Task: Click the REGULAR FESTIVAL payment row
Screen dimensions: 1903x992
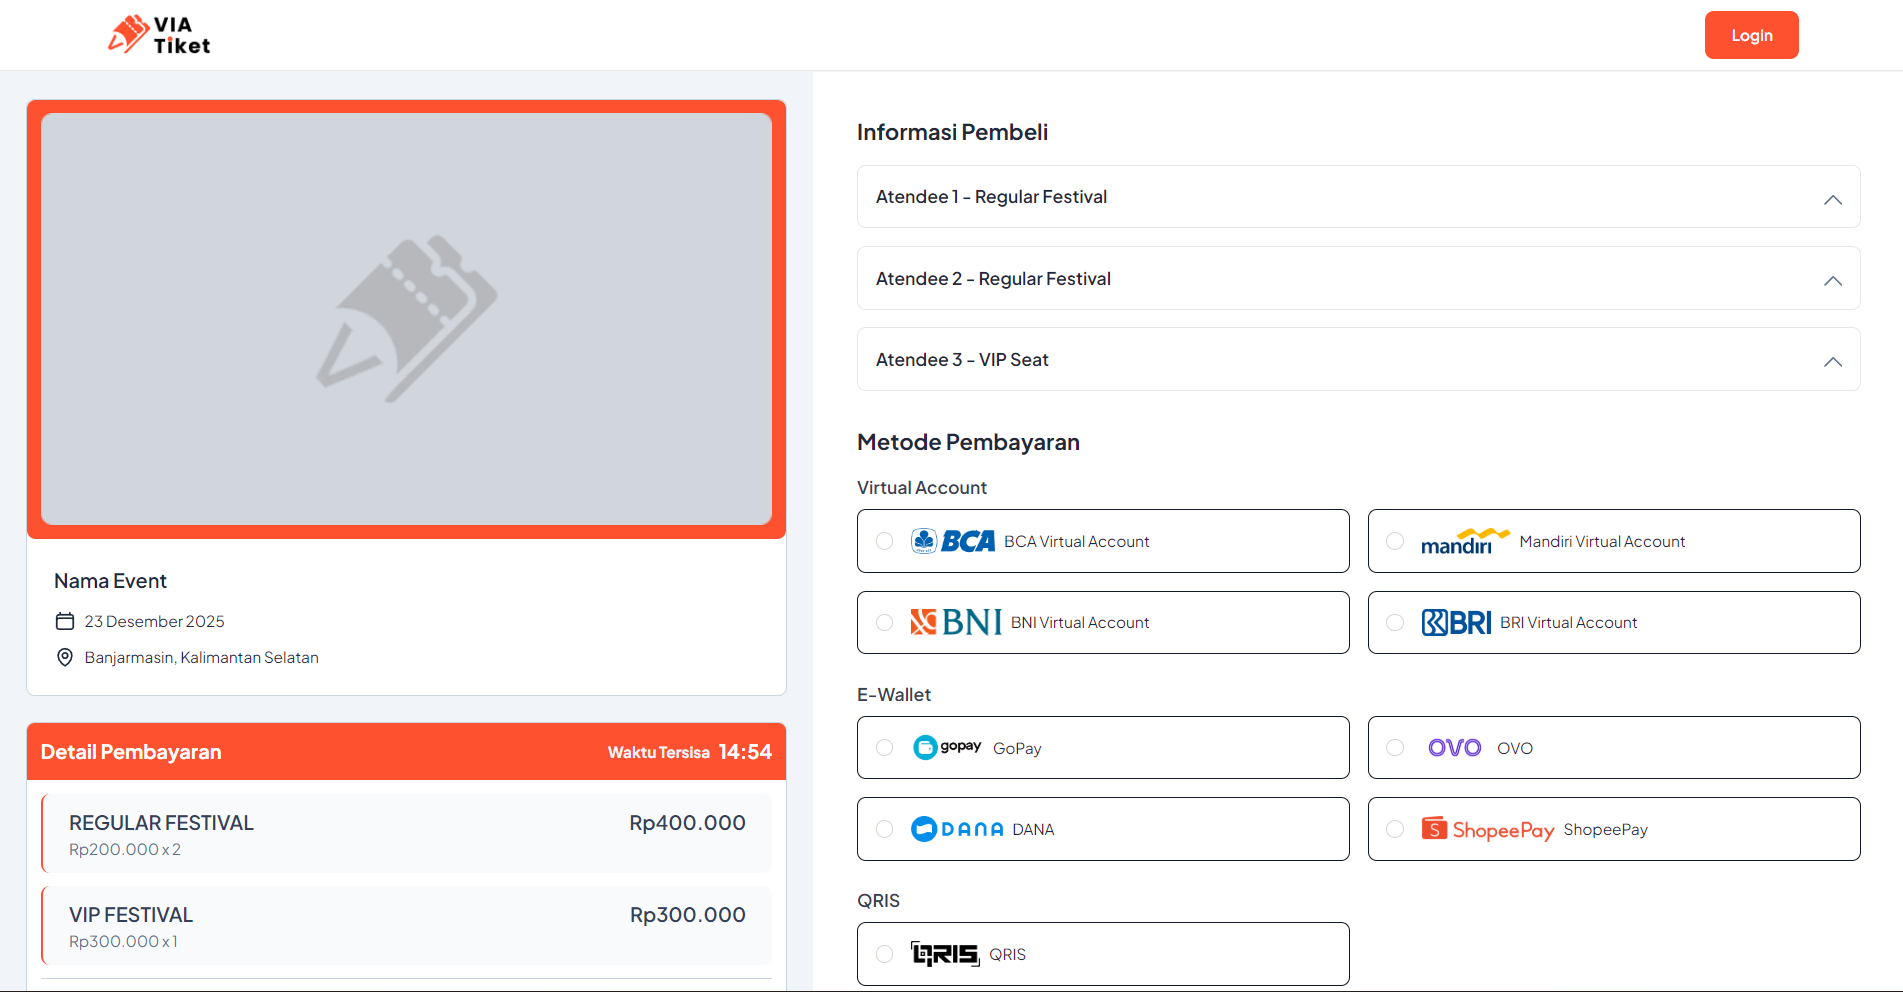Action: [x=406, y=834]
